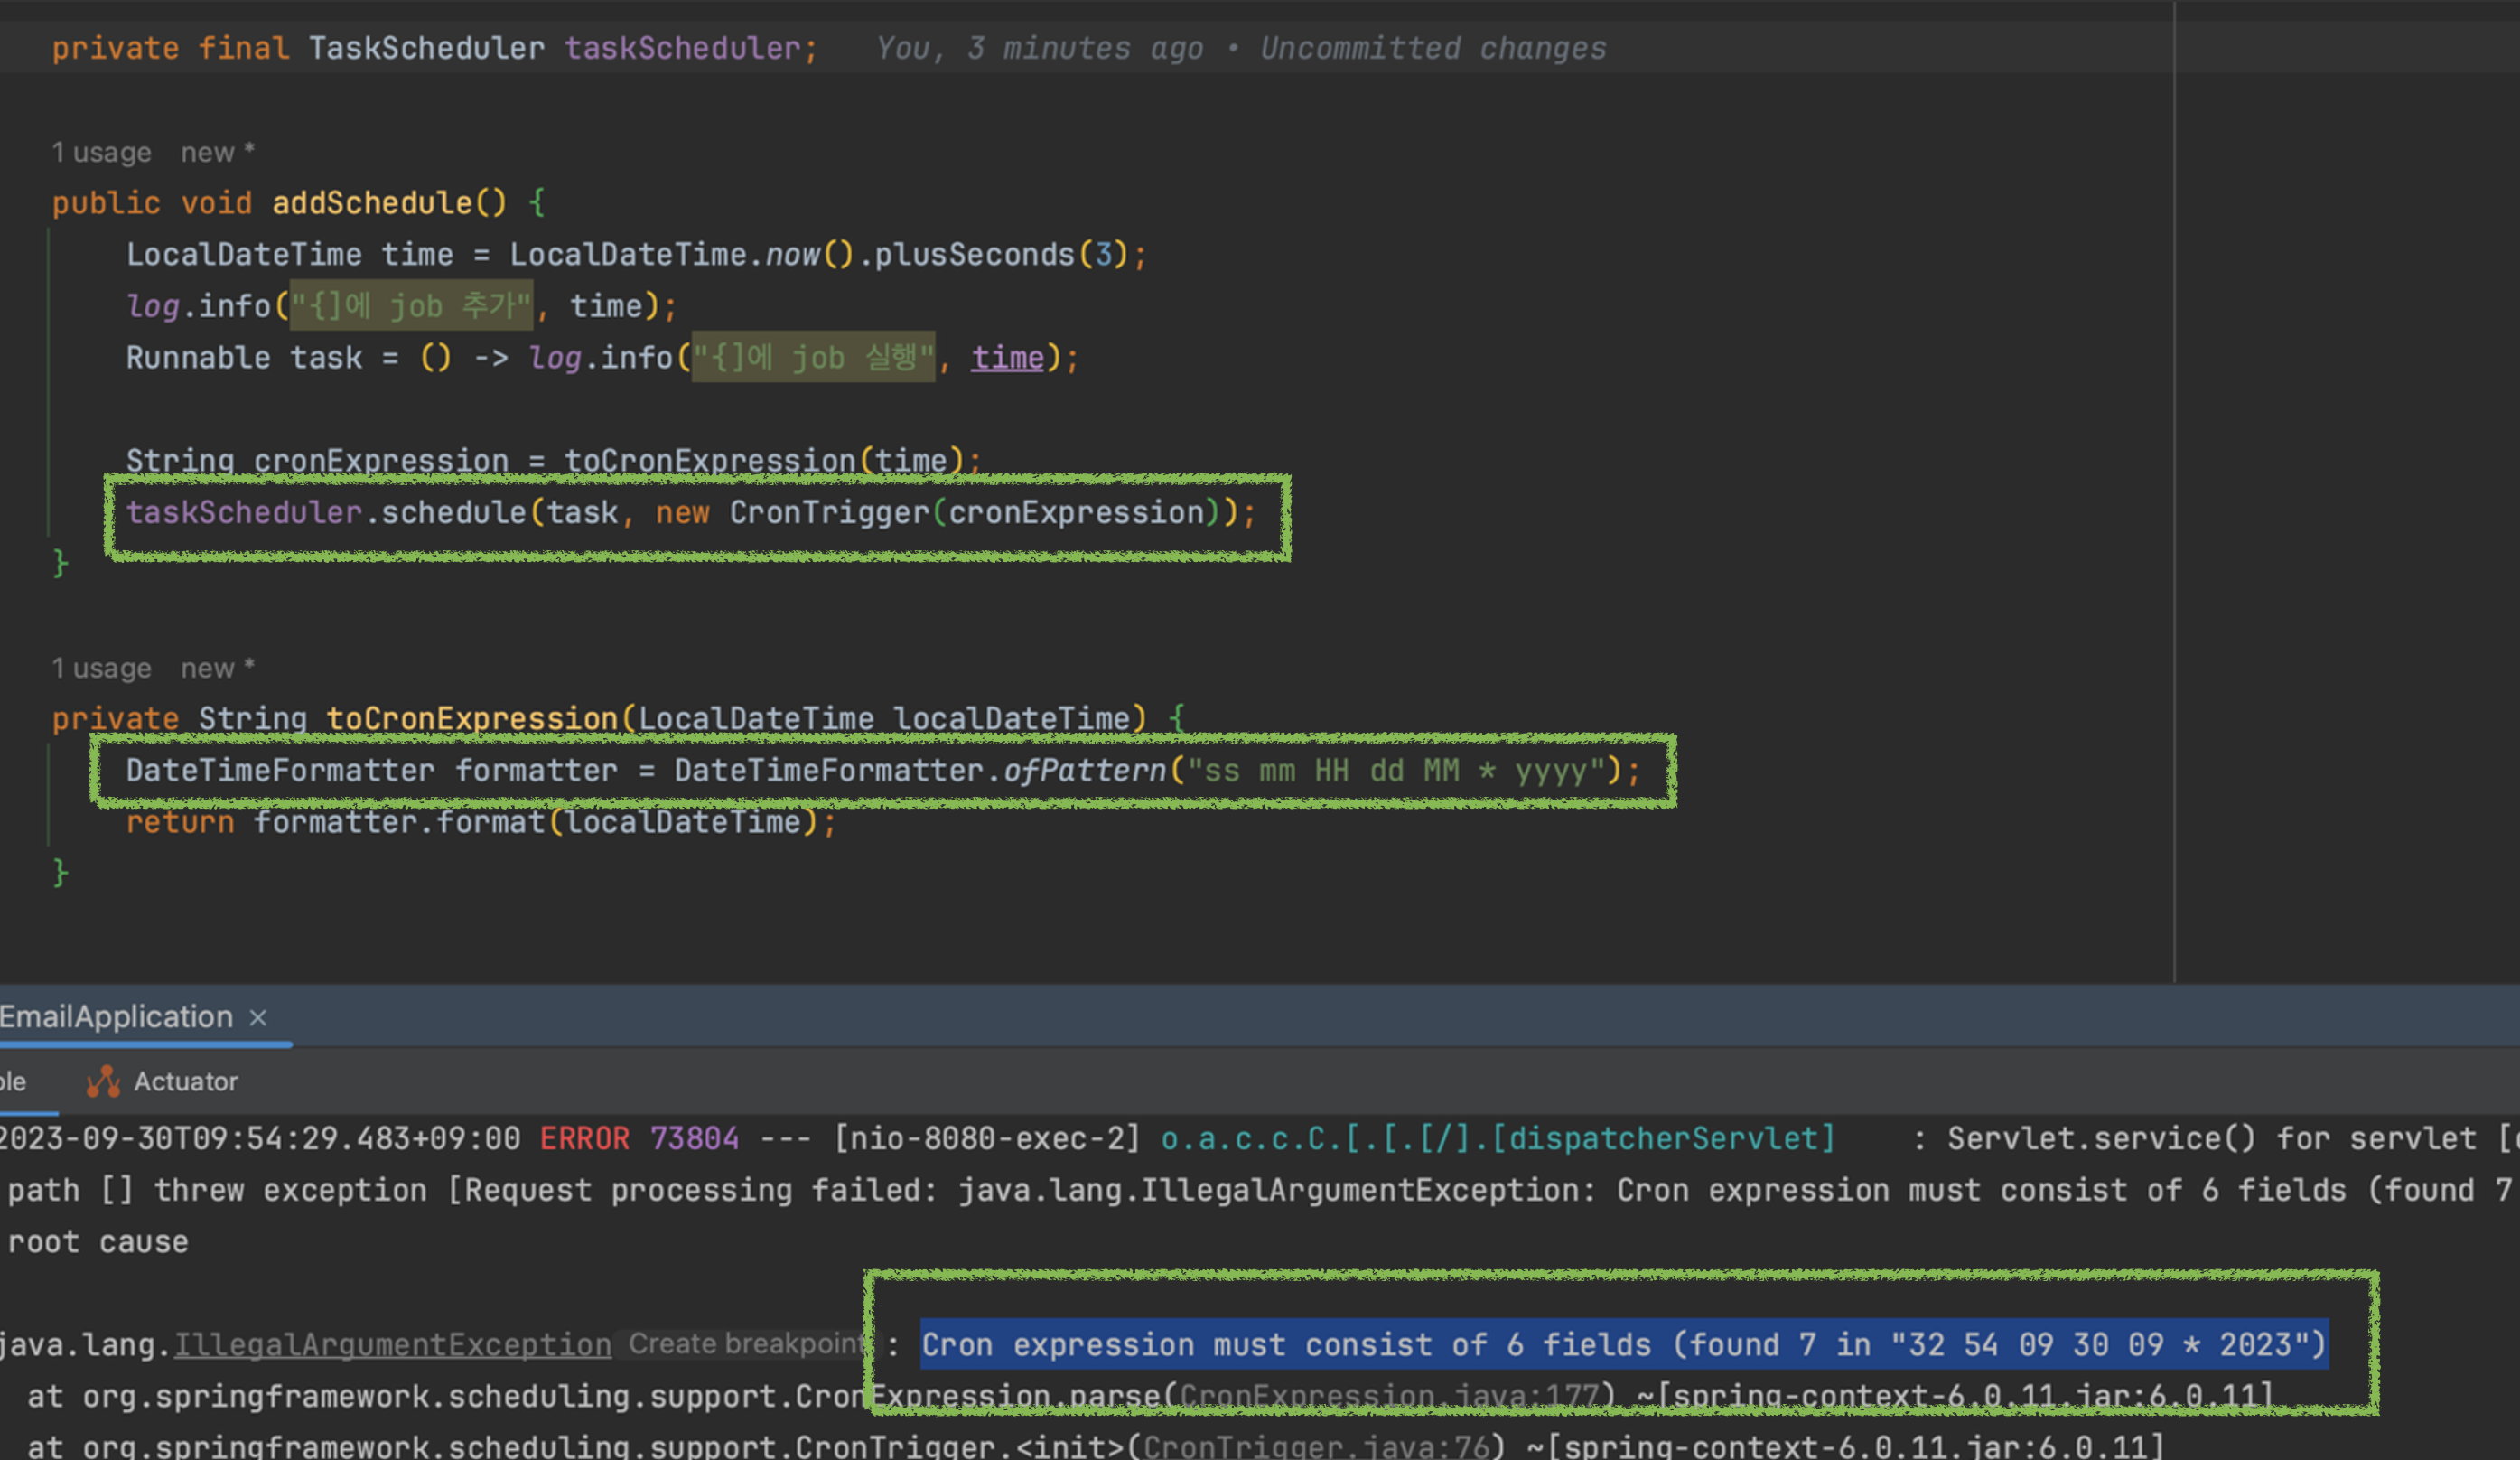Viewport: 2520px width, 1460px height.
Task: Click the 1 usage hint above addSchedule
Action: tap(101, 153)
